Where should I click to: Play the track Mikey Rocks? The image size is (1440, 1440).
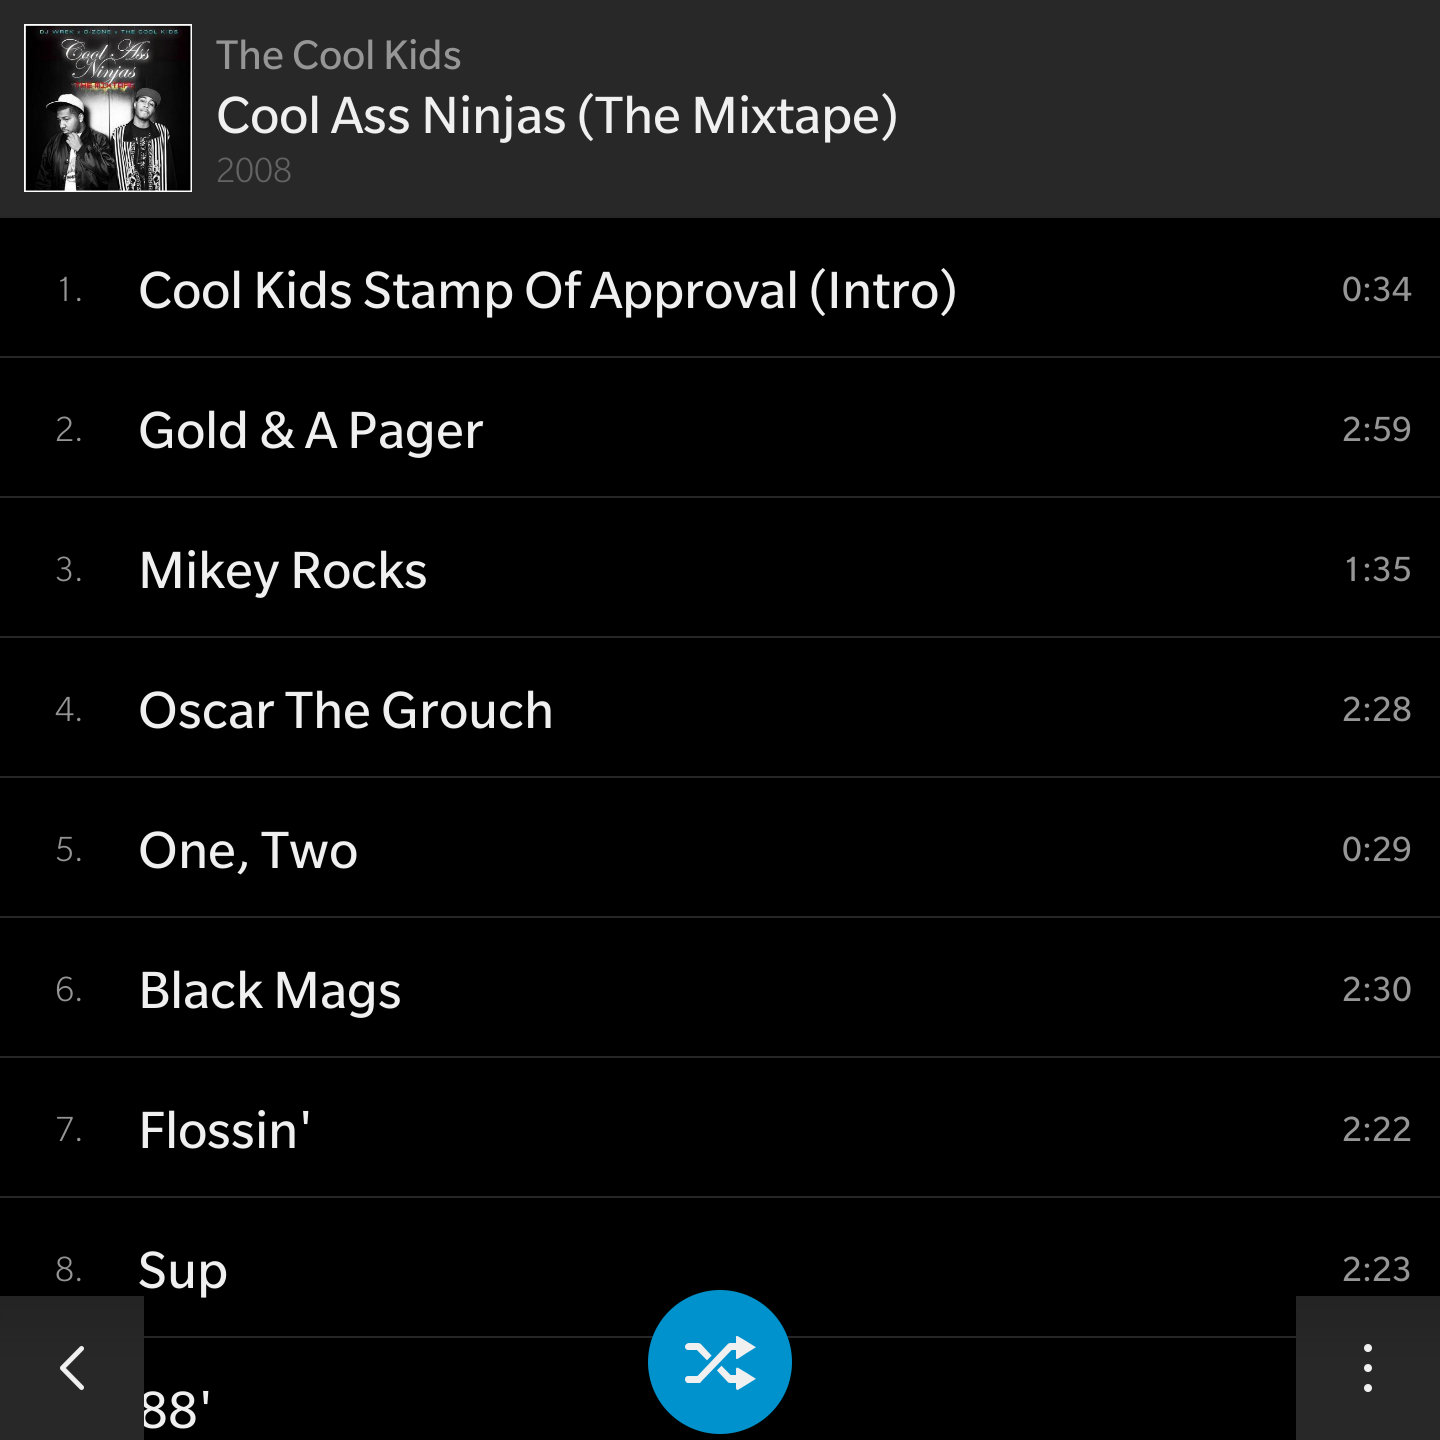pos(720,568)
